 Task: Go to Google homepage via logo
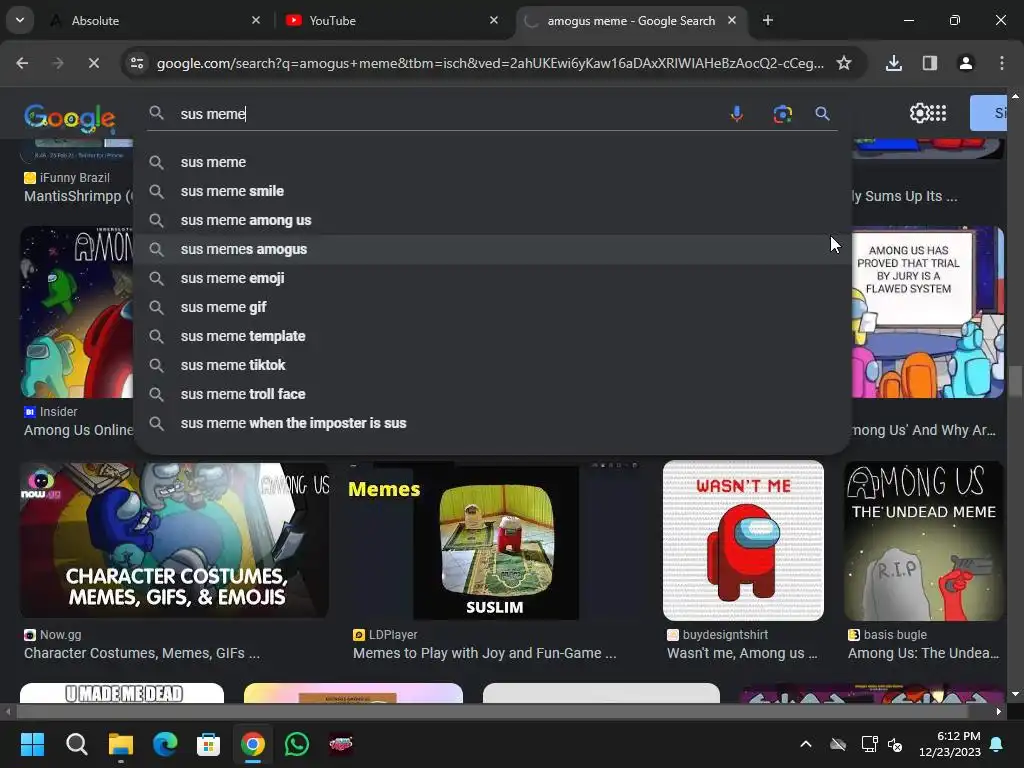point(70,117)
